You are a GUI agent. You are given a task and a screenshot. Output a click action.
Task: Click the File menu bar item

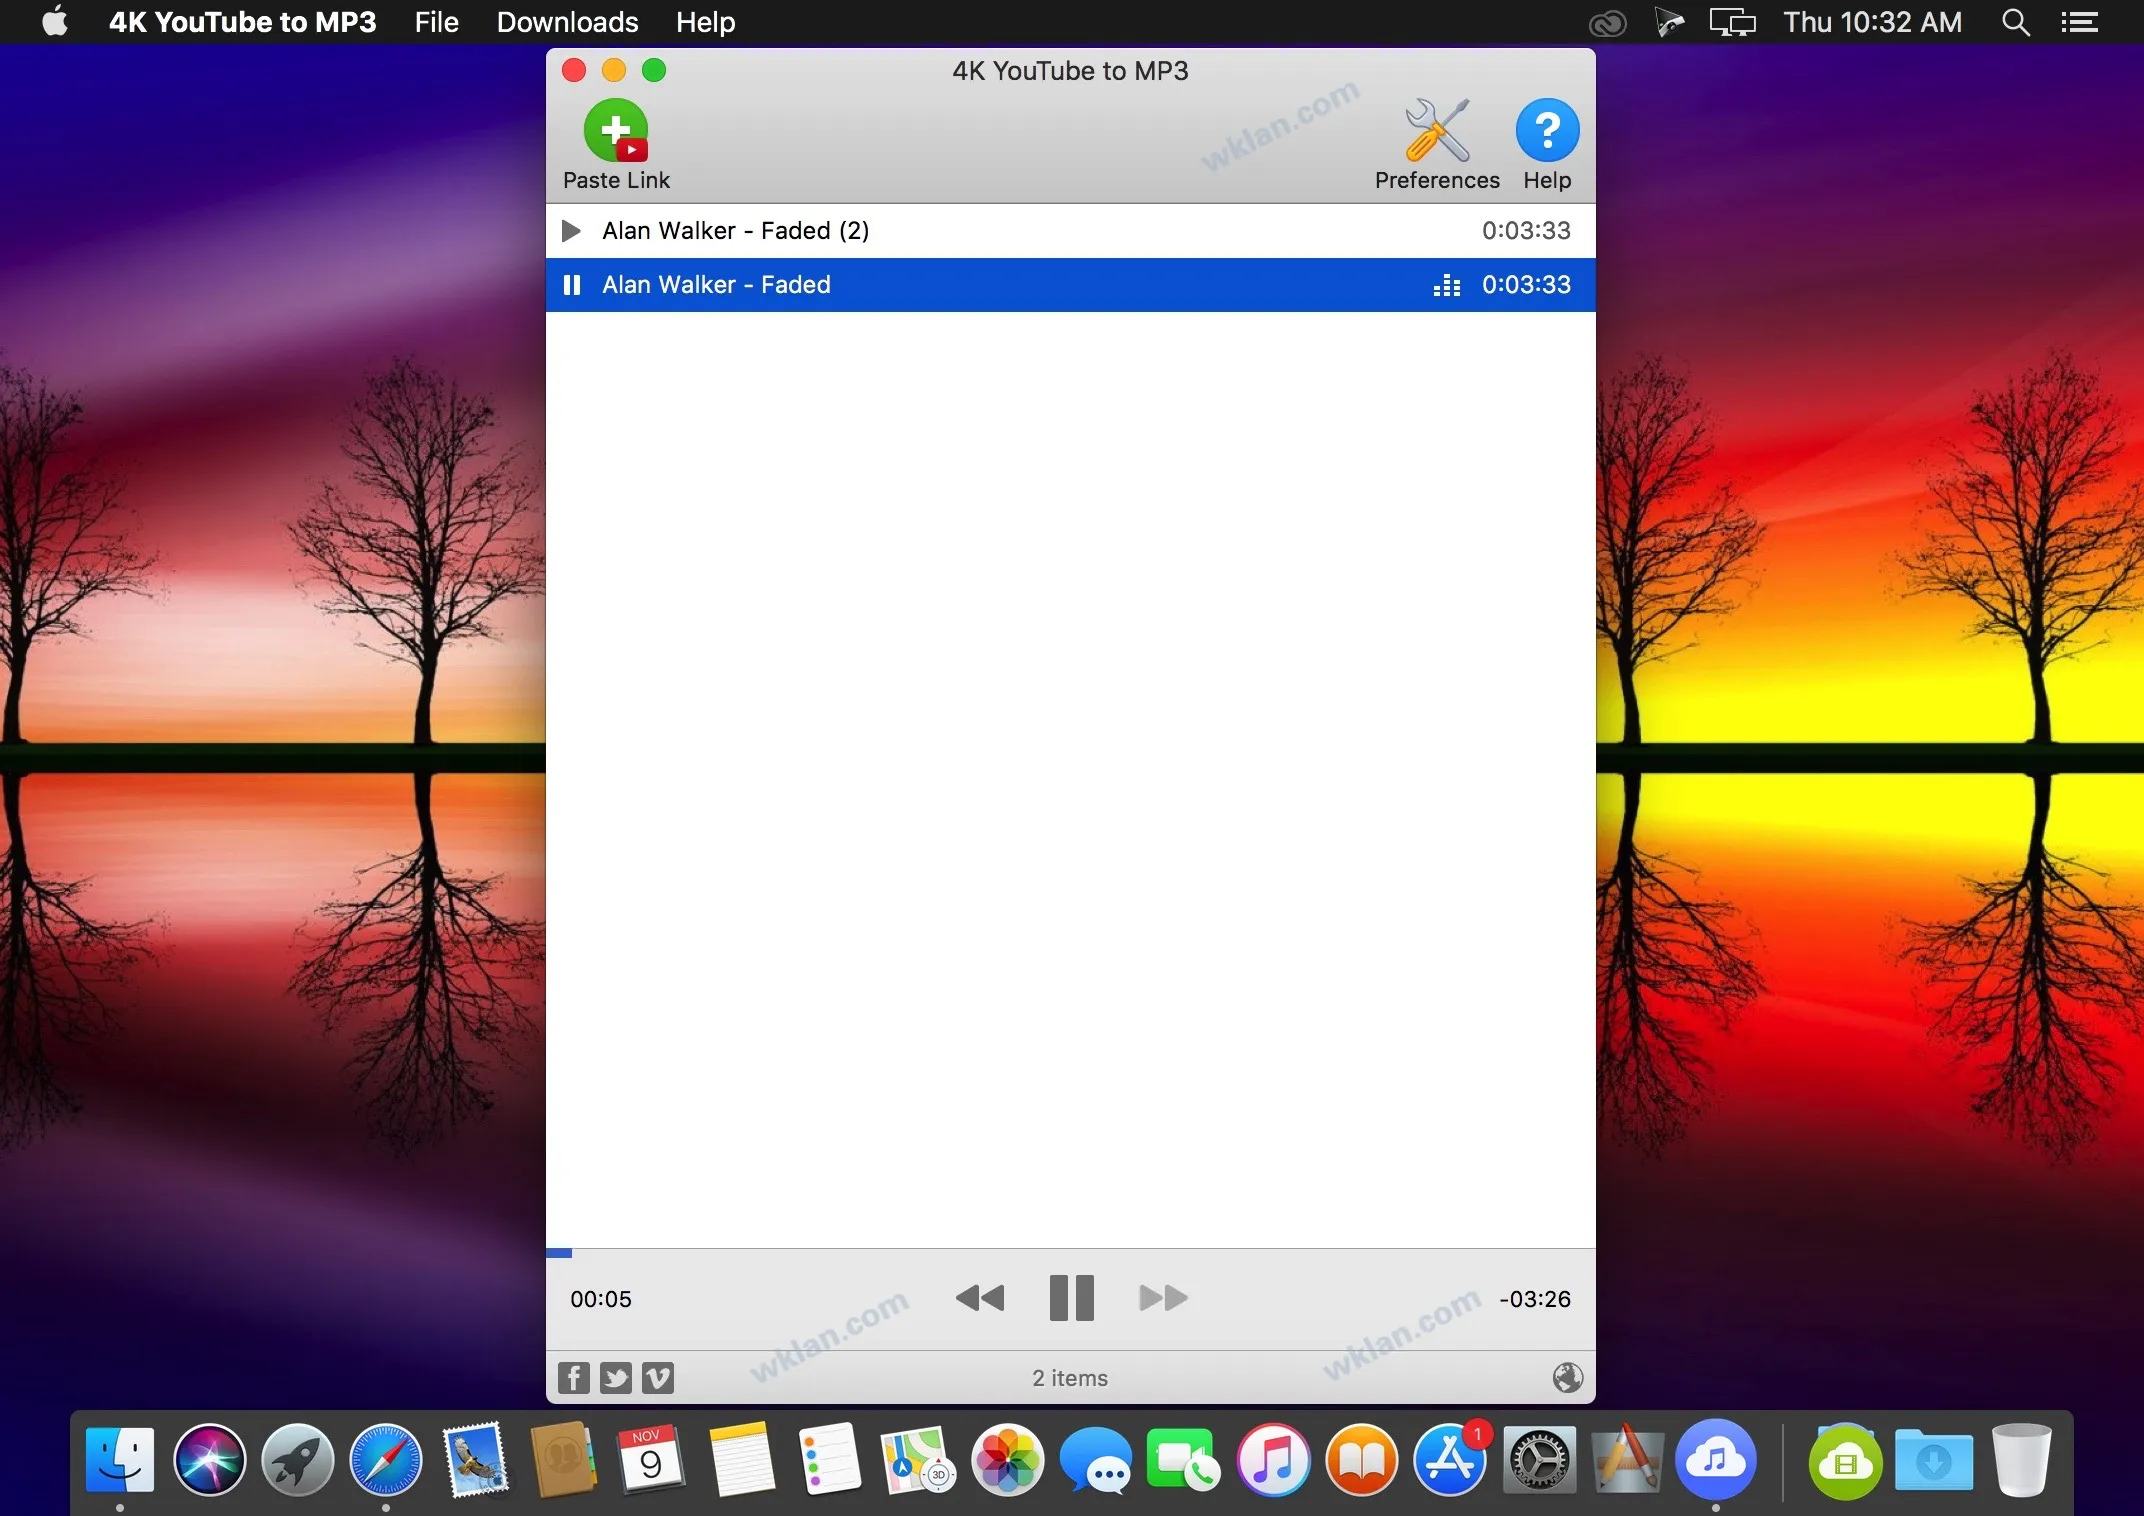[x=433, y=21]
